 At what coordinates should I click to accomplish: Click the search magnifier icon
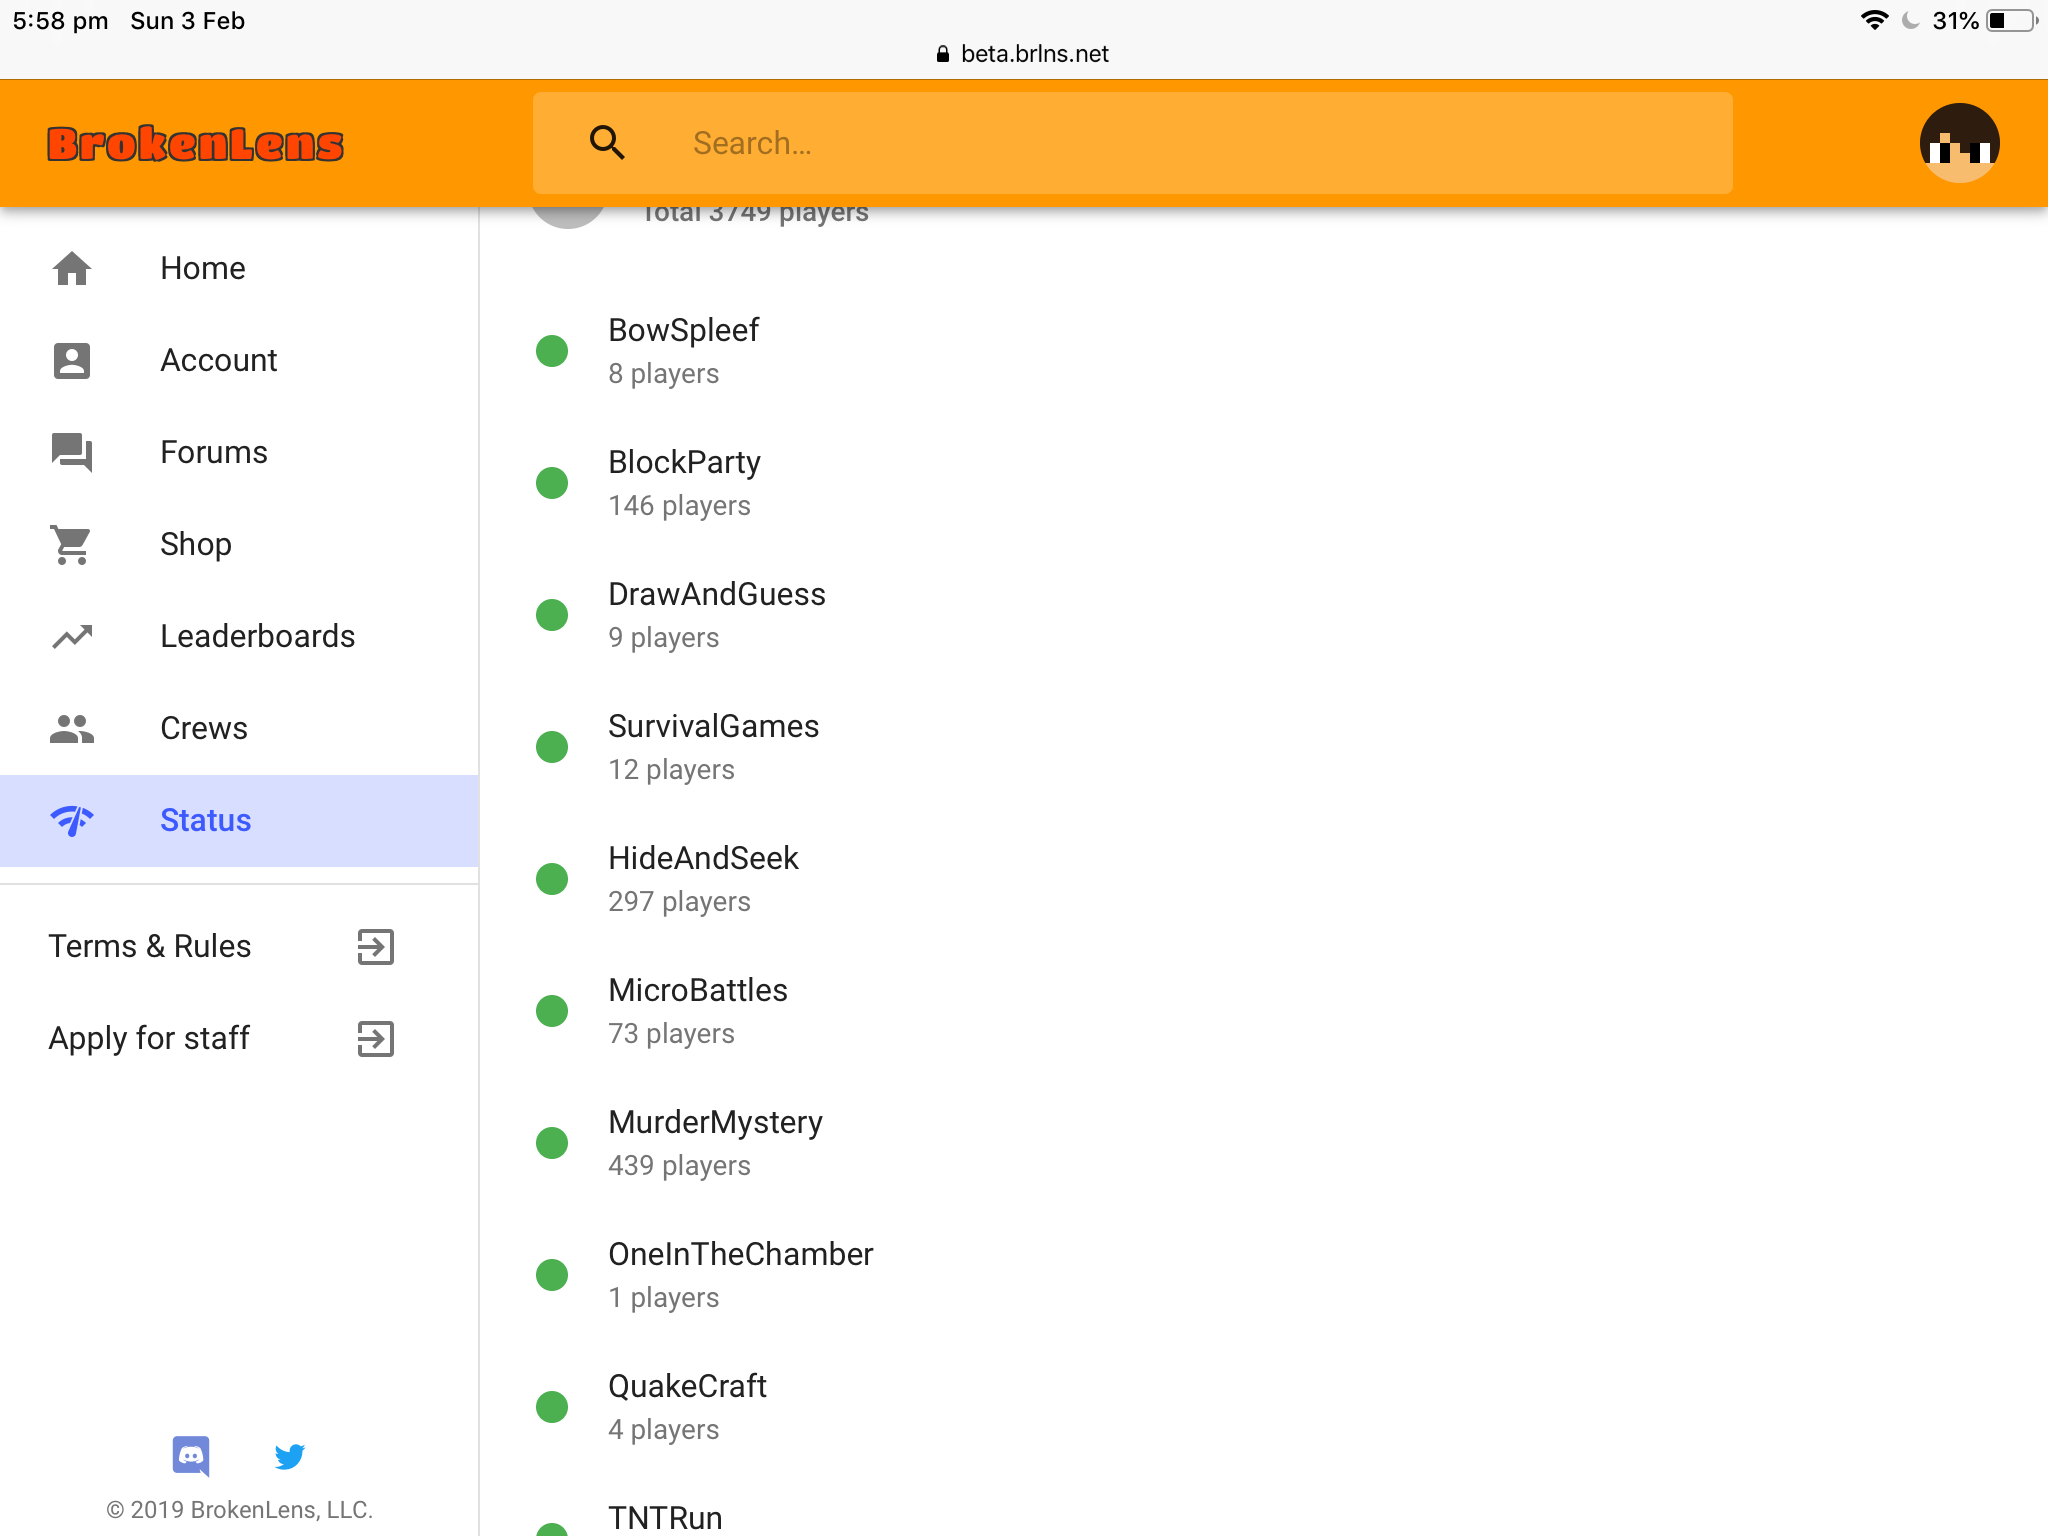coord(607,143)
